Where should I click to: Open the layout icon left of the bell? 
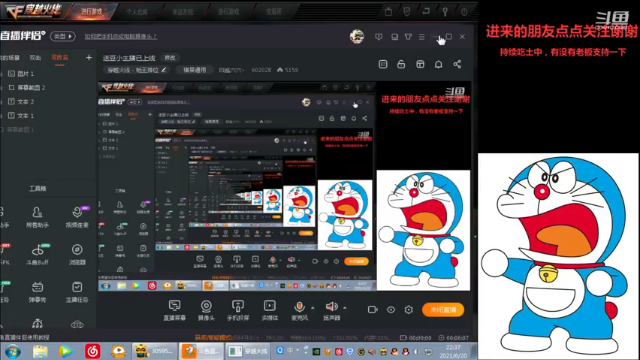tap(420, 64)
